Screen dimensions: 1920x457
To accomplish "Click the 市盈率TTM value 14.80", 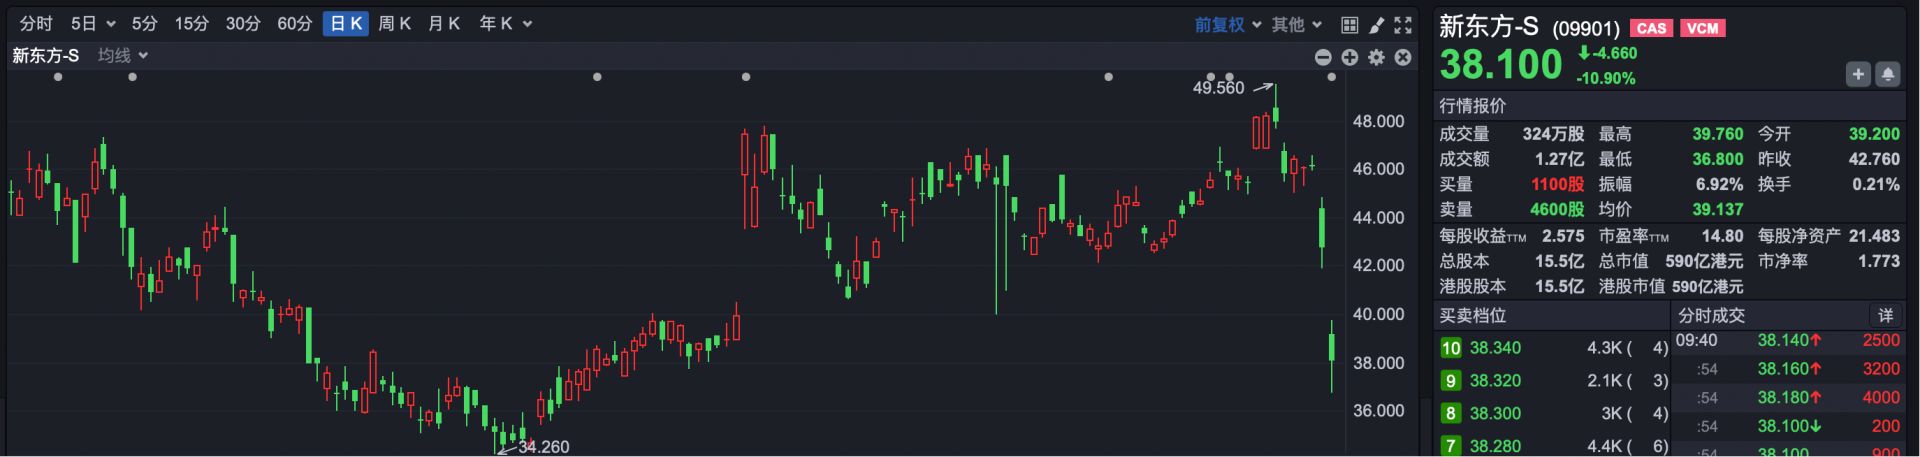I will pos(1723,236).
